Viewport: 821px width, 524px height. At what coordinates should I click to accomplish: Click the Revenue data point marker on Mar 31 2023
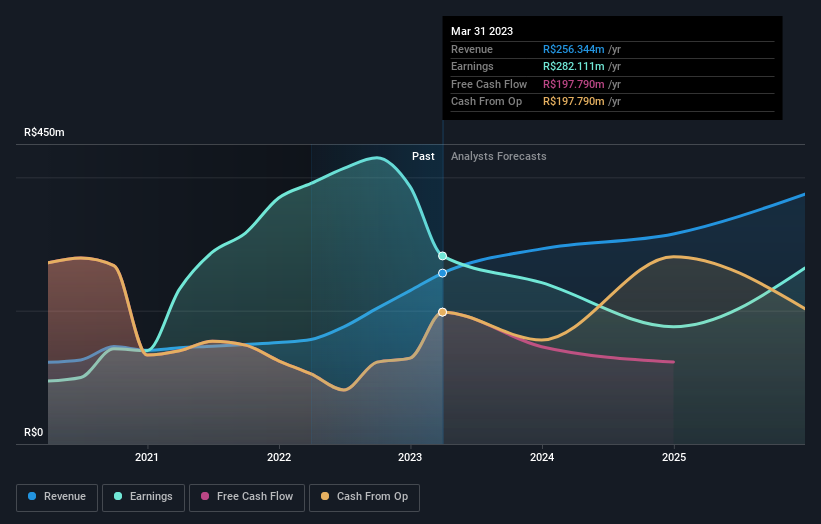point(442,273)
